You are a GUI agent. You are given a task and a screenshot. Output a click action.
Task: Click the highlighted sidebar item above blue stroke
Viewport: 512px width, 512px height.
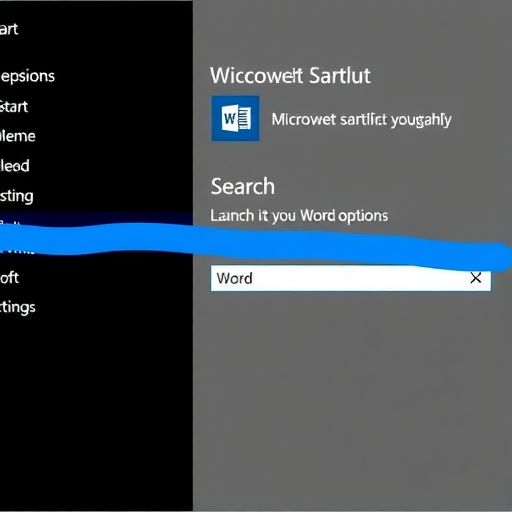click(x=96, y=218)
